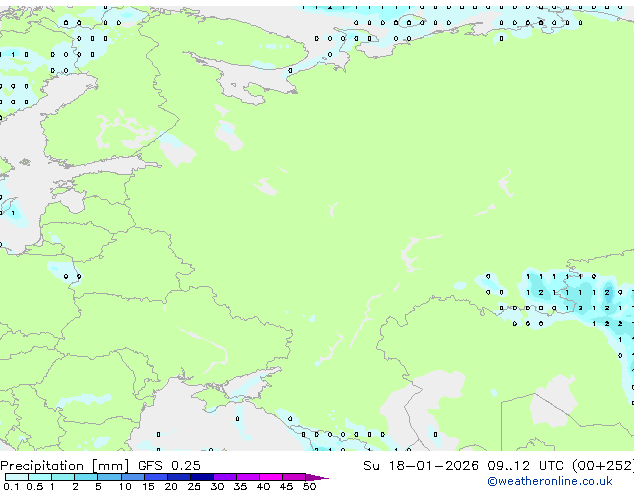
Task: Choose the 20–25 mm dark blue swatch
Action: 179,477
